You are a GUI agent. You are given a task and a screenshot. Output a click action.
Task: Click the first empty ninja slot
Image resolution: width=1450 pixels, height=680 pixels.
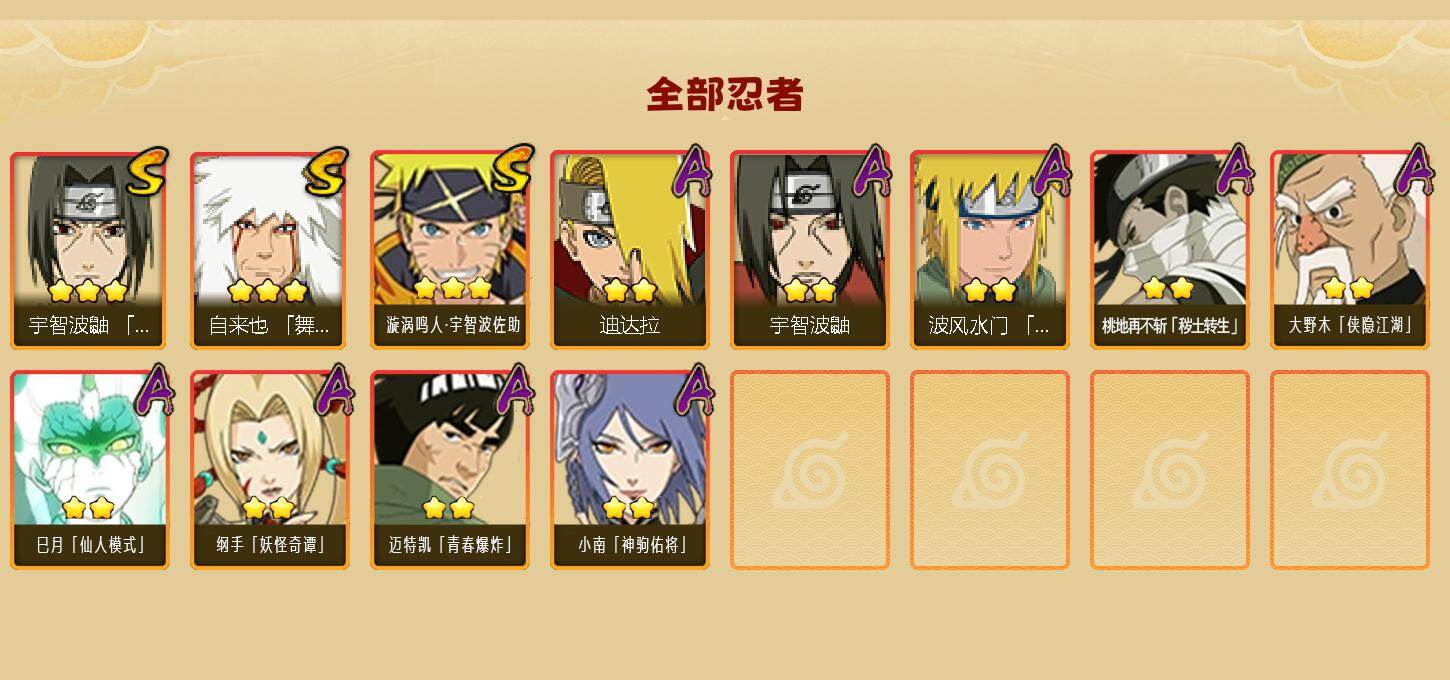click(x=809, y=470)
